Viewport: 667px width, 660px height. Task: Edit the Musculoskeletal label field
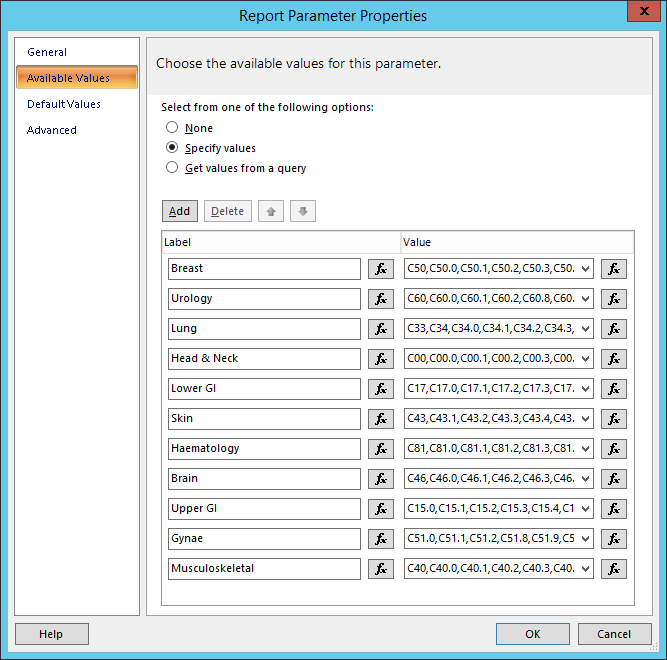[264, 569]
